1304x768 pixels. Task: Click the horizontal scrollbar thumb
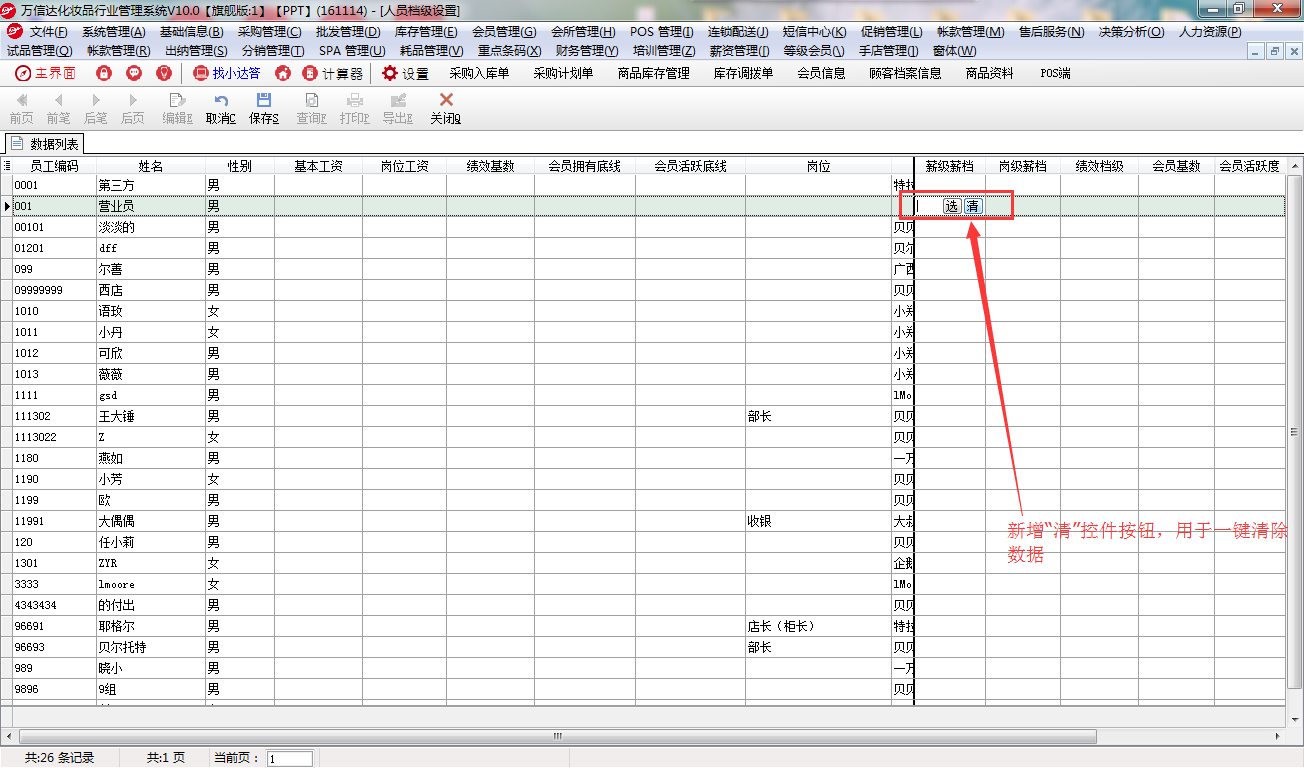tap(558, 736)
